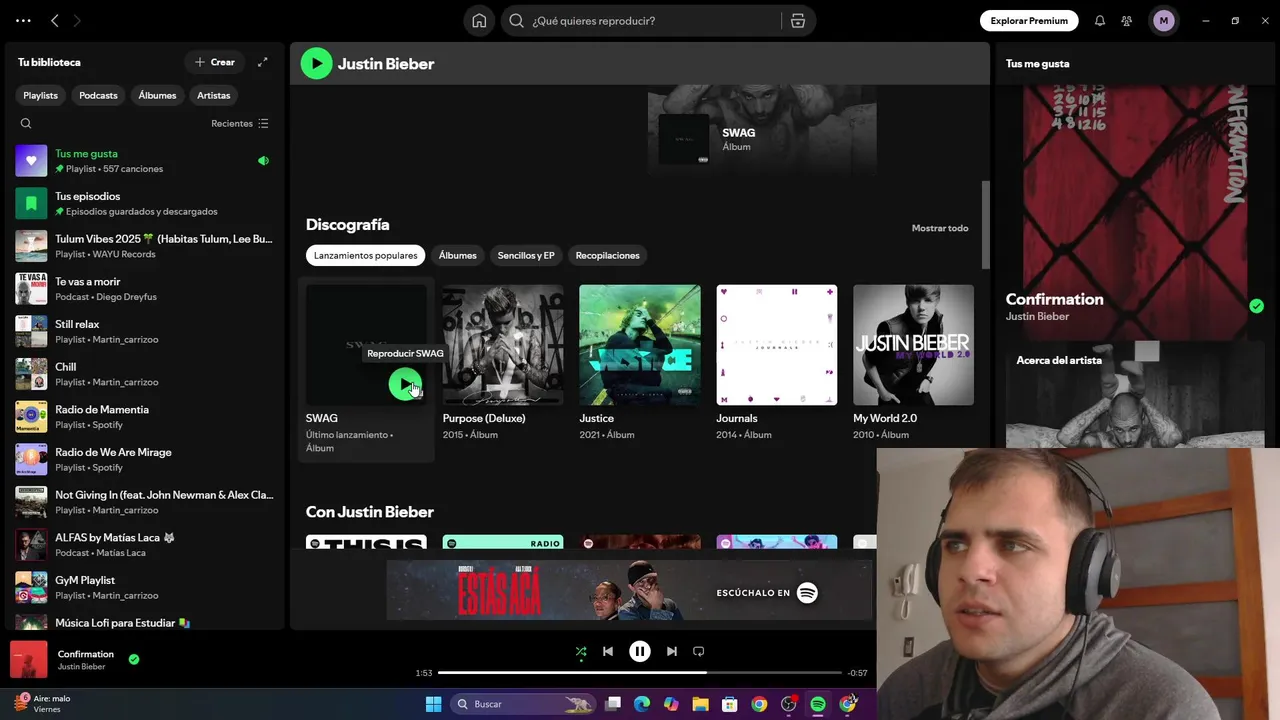Open File Explorer in taskbar
The image size is (1280, 720).
700,704
